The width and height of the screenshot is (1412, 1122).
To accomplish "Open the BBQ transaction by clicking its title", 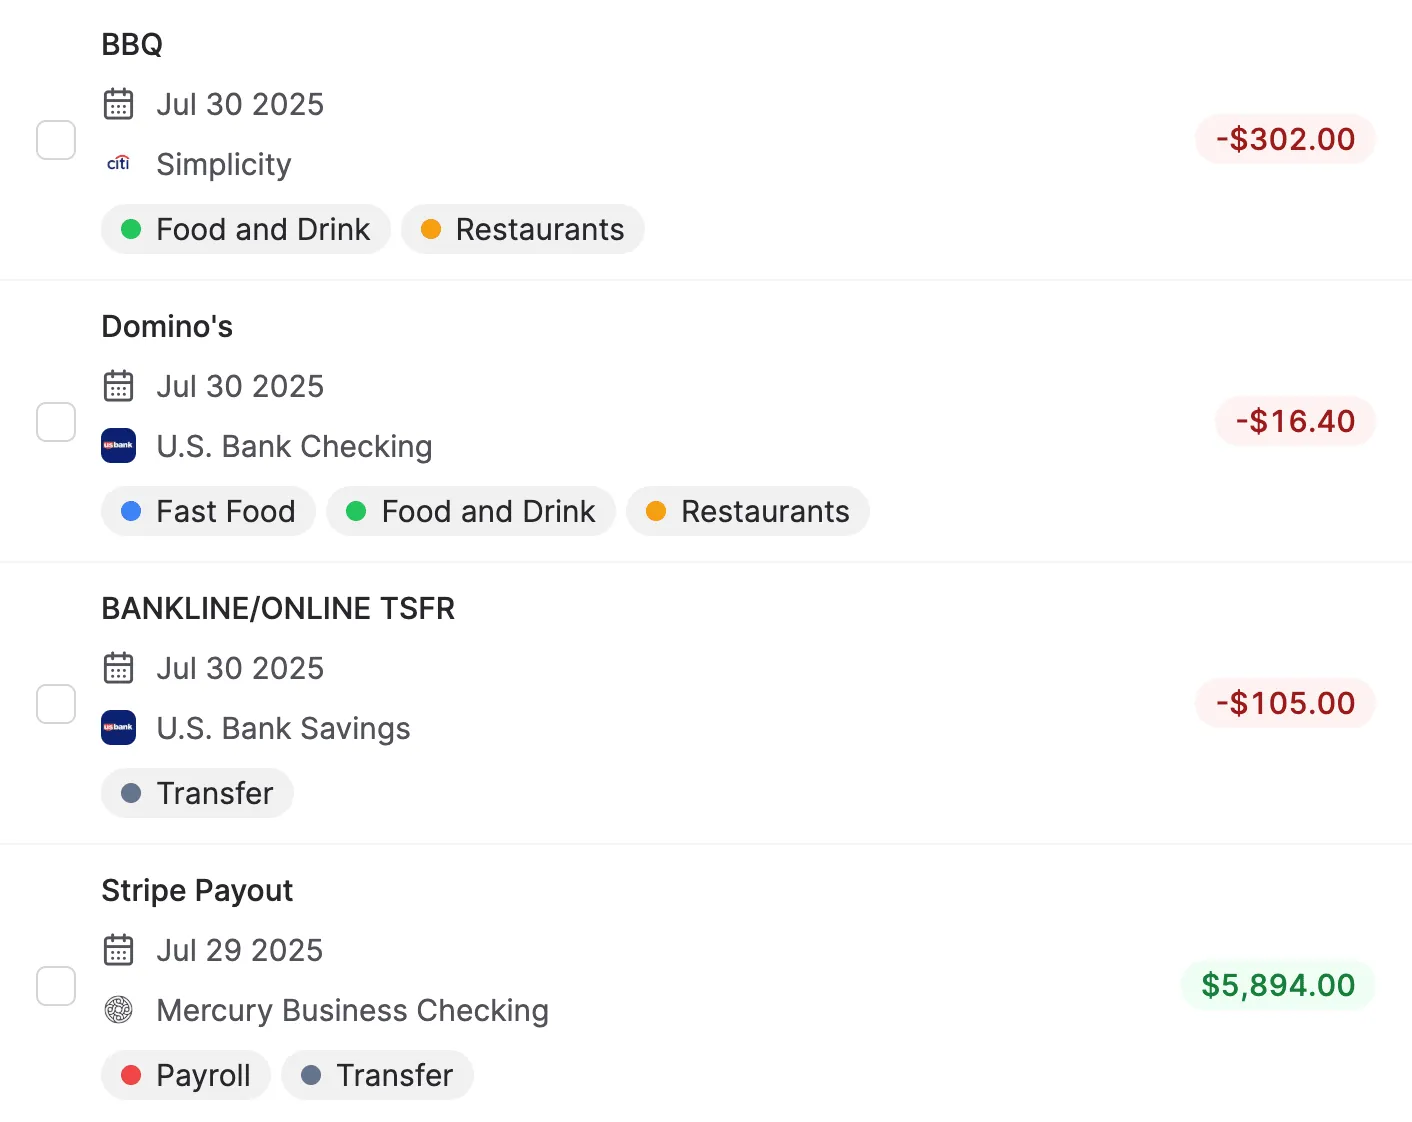I will click(131, 44).
